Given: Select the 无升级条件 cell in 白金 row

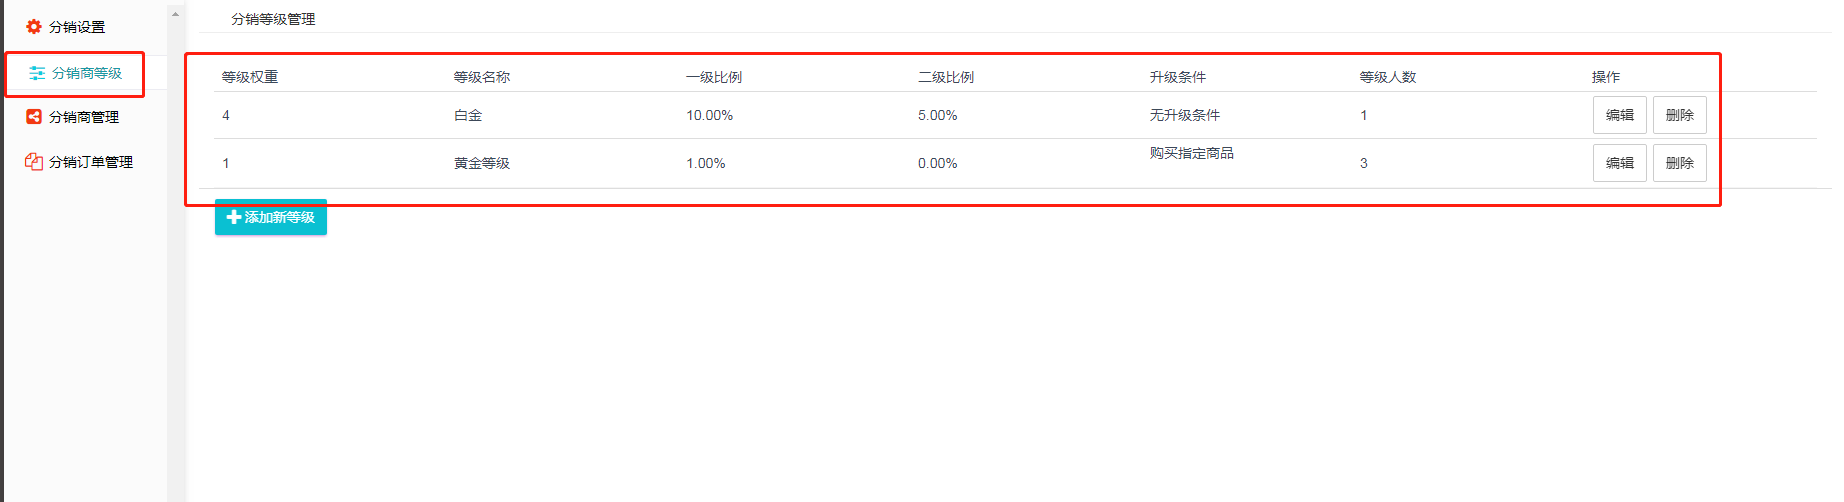Looking at the screenshot, I should tap(1185, 115).
